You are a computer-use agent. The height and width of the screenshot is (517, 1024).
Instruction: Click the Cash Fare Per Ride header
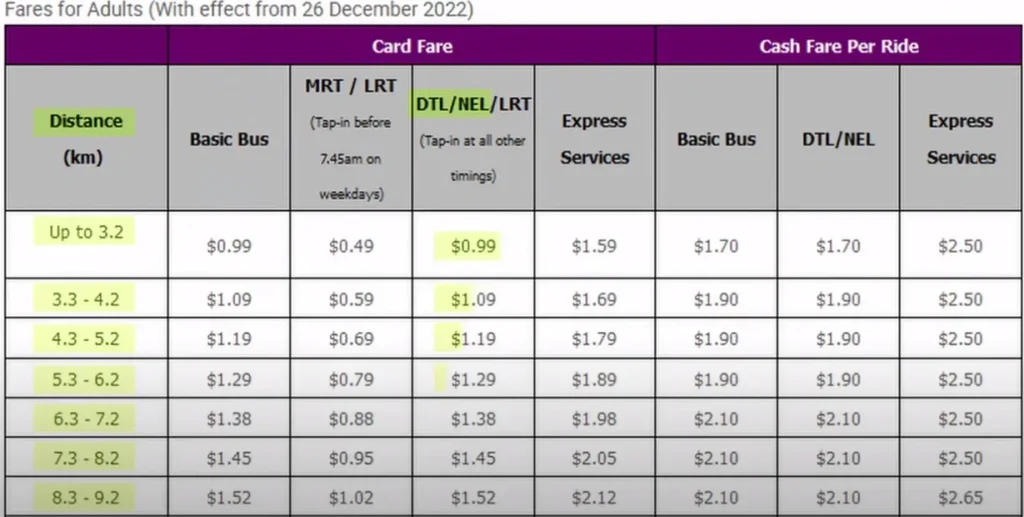tap(839, 46)
